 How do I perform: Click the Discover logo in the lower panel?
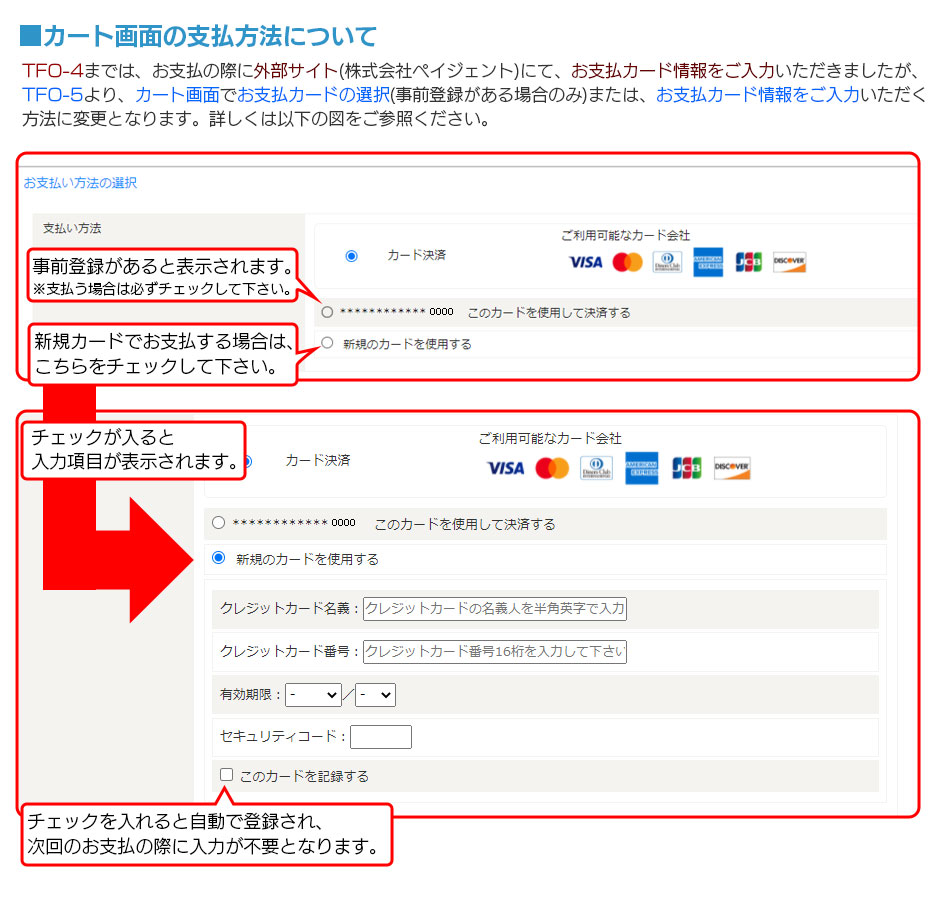pos(732,468)
